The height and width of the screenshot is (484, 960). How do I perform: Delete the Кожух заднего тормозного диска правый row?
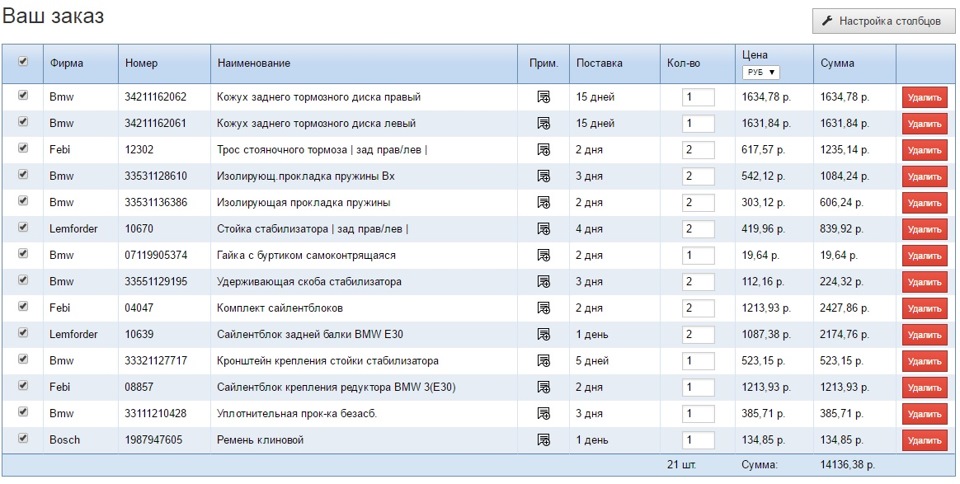(924, 97)
